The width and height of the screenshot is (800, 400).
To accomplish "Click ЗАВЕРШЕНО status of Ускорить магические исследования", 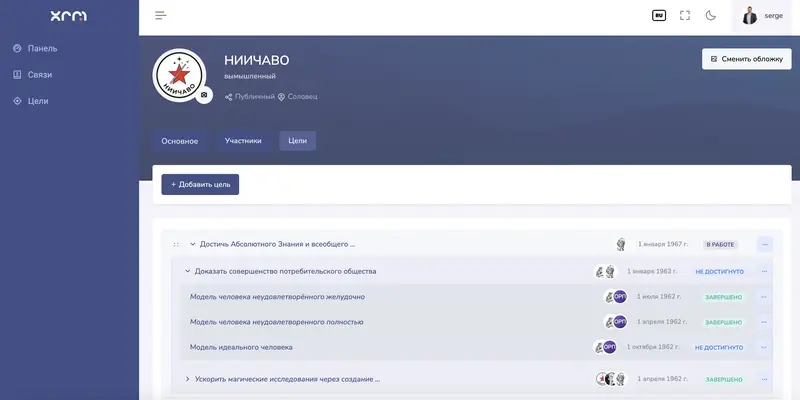I will tap(723, 380).
